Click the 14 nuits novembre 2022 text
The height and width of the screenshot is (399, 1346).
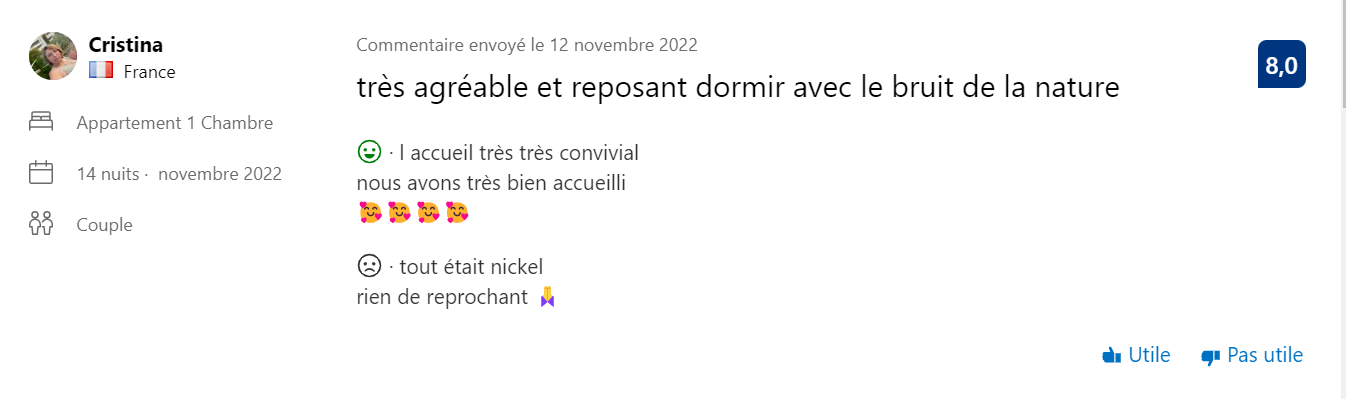(x=179, y=174)
